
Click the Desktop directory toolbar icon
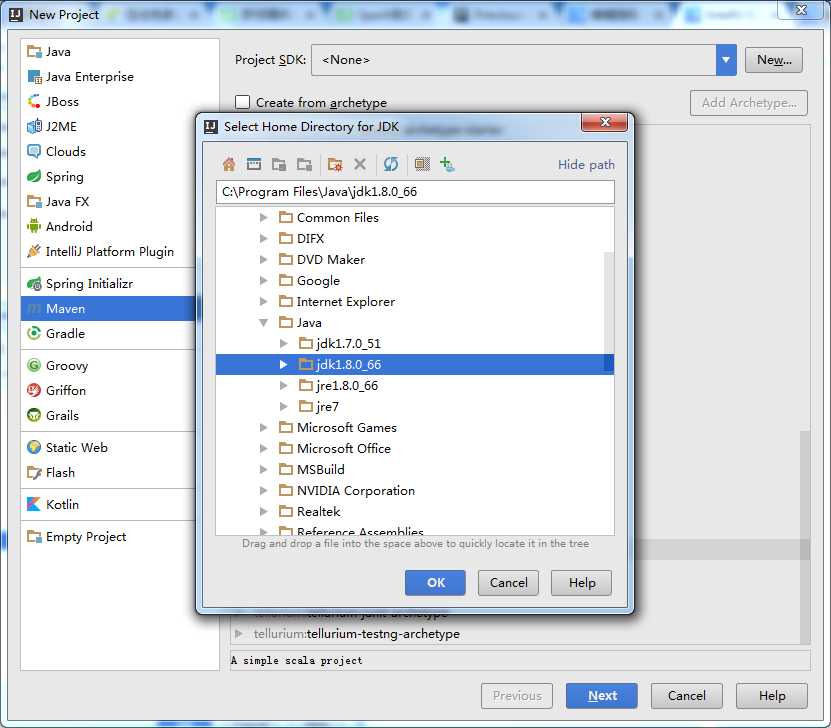pos(254,164)
